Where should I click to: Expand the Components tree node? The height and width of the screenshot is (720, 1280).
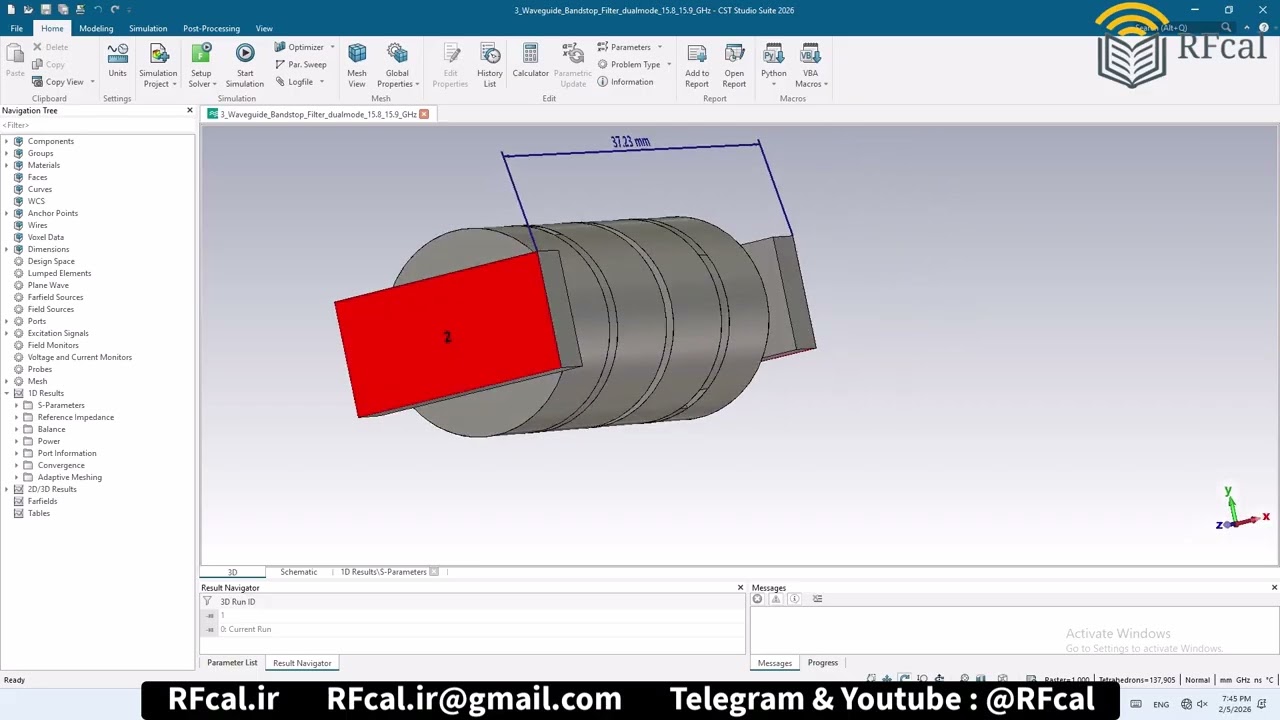click(6, 141)
